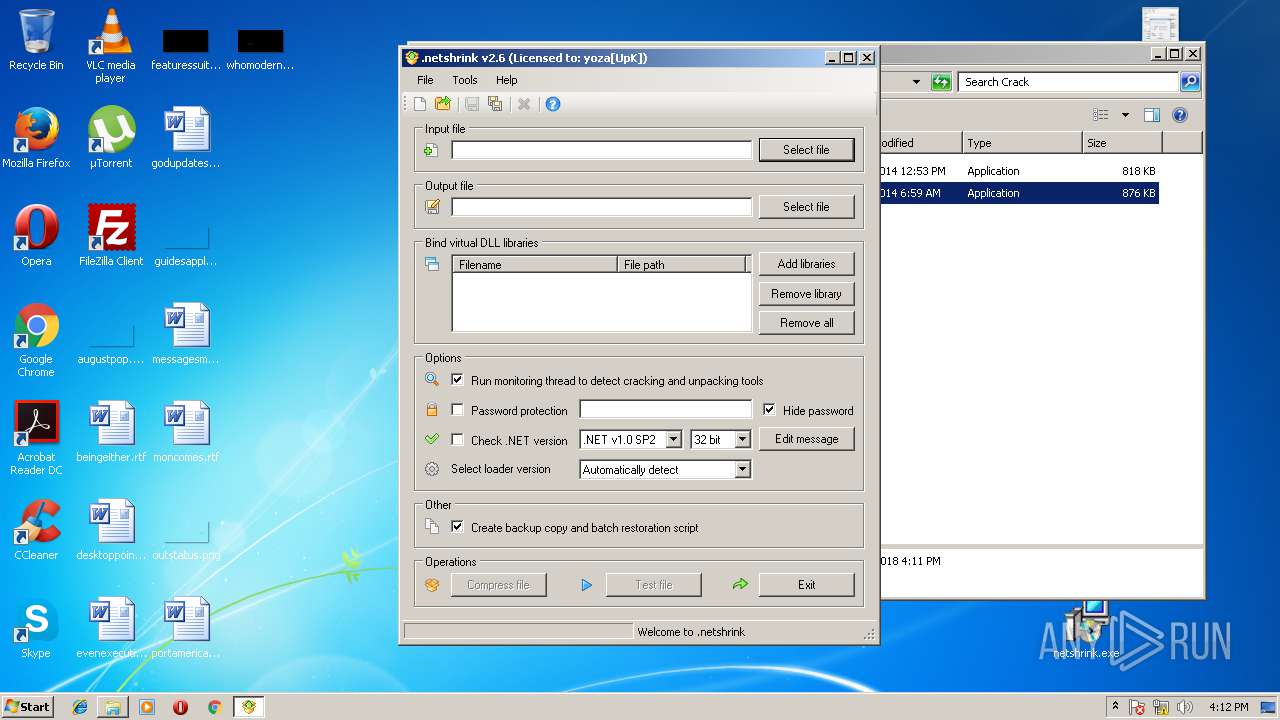Viewport: 1280px width, 720px height.
Task: Click the search magnifier in Explorer window
Action: (x=1189, y=82)
